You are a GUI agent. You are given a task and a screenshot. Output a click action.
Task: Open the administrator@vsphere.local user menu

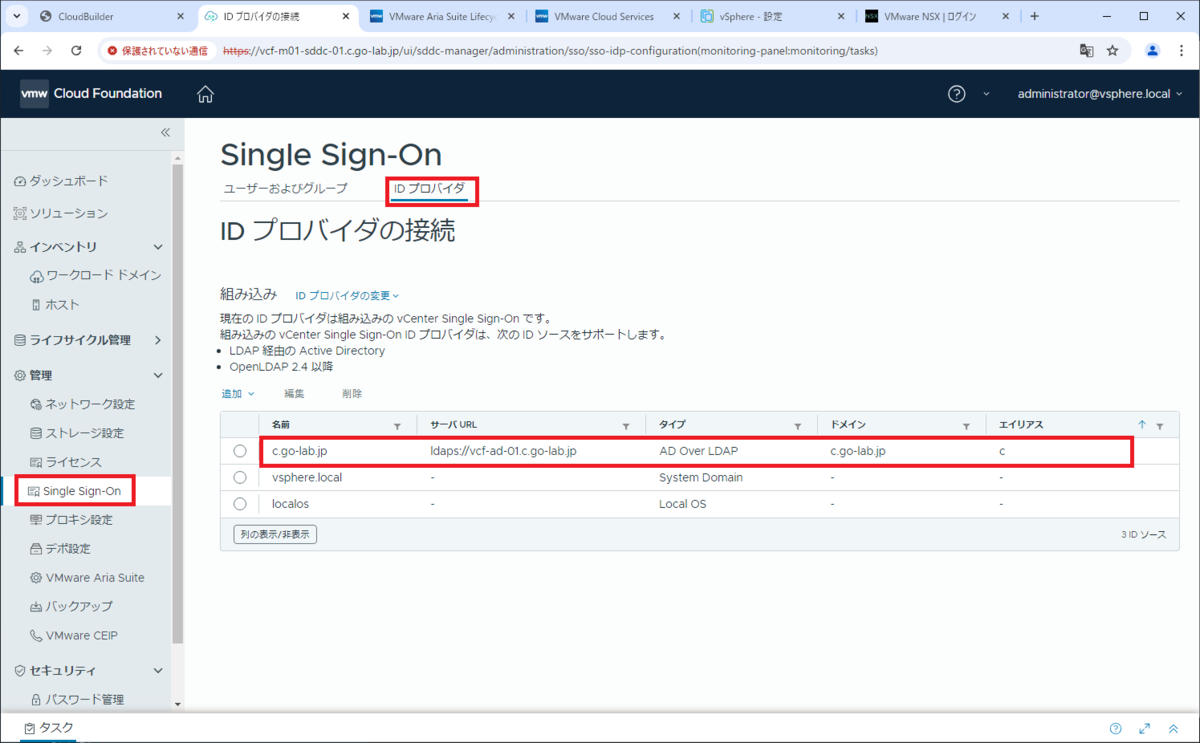pos(1100,94)
